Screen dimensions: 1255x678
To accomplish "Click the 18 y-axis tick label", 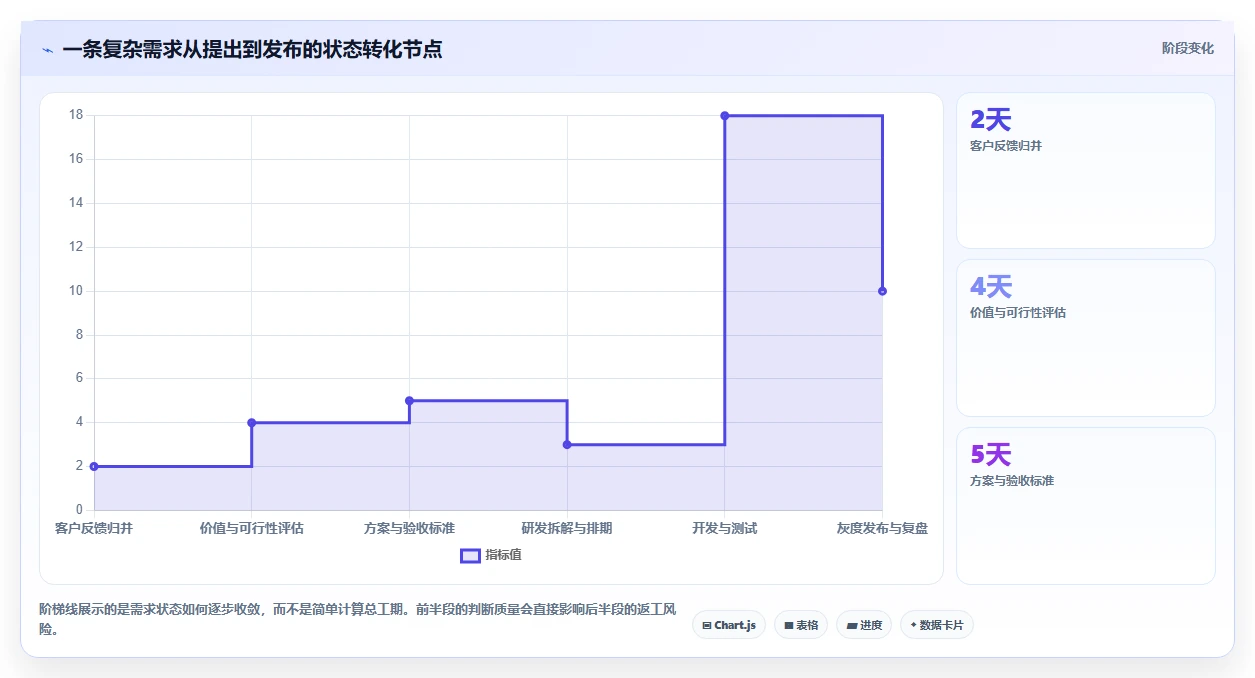I will tap(76, 115).
